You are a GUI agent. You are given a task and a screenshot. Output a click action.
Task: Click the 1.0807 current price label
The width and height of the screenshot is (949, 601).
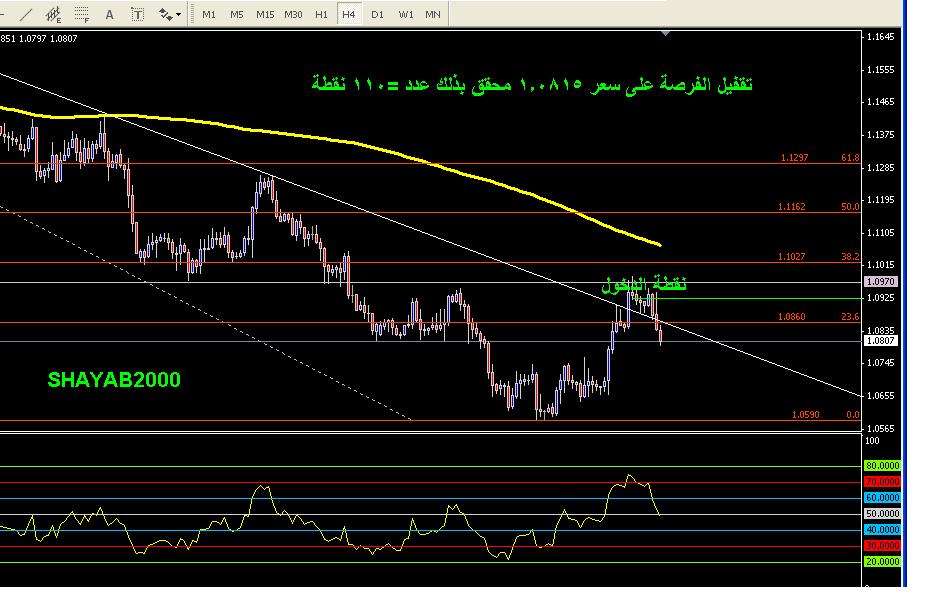(x=883, y=341)
